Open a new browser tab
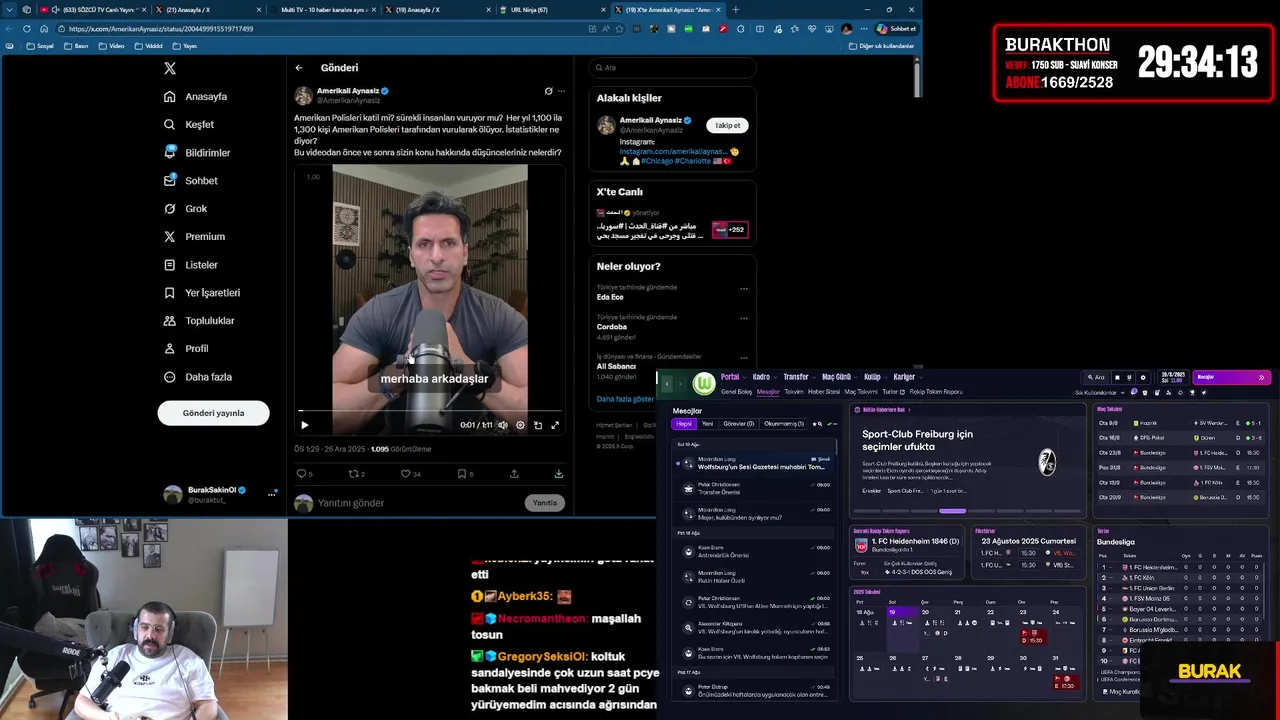1280x720 pixels. [735, 10]
